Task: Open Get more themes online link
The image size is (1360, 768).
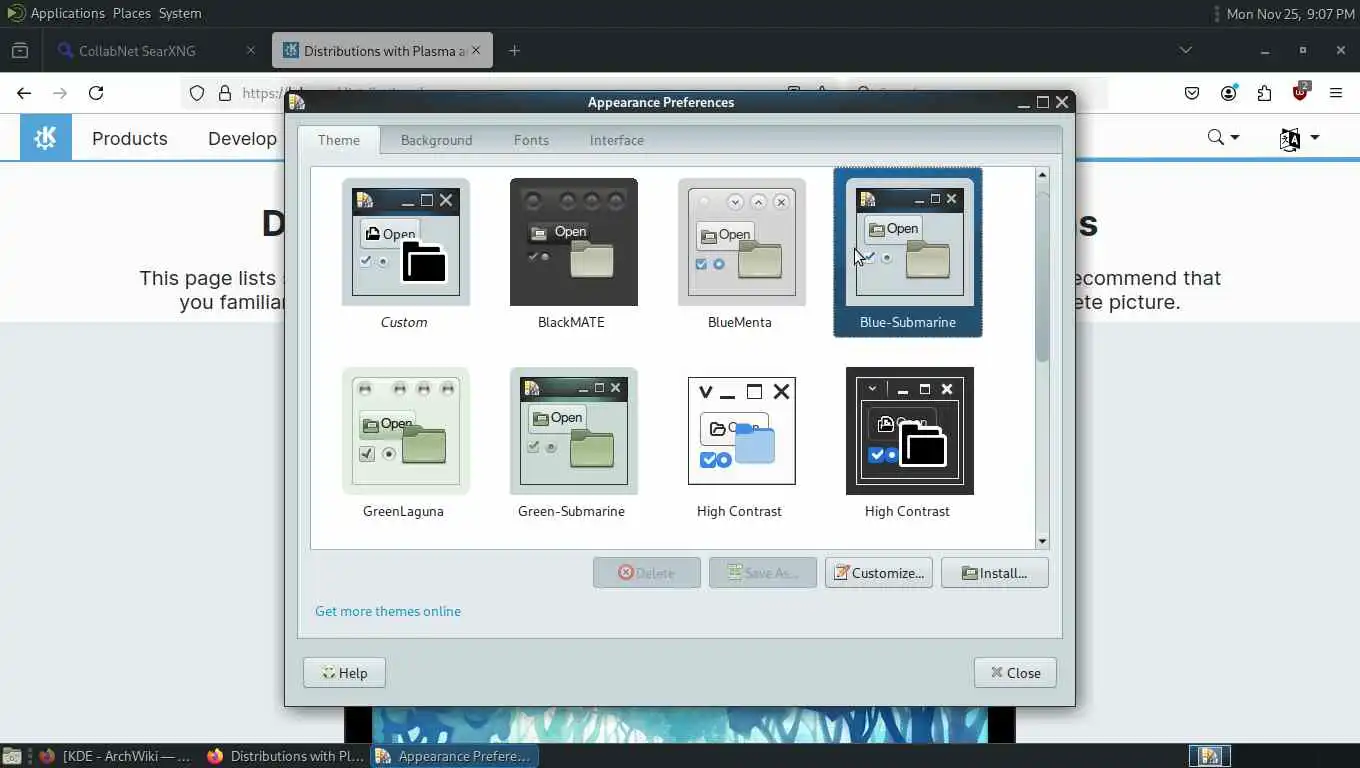Action: click(x=388, y=611)
